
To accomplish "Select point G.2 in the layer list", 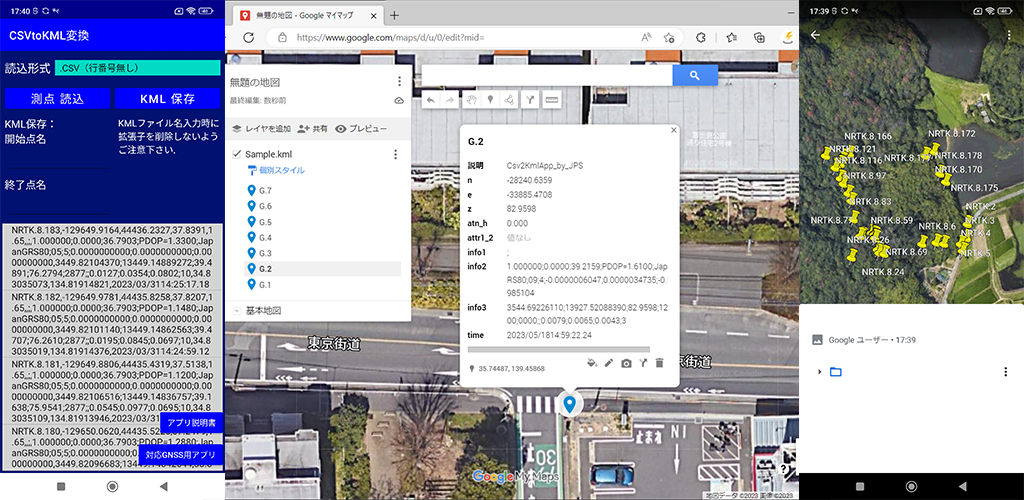I will pos(323,268).
